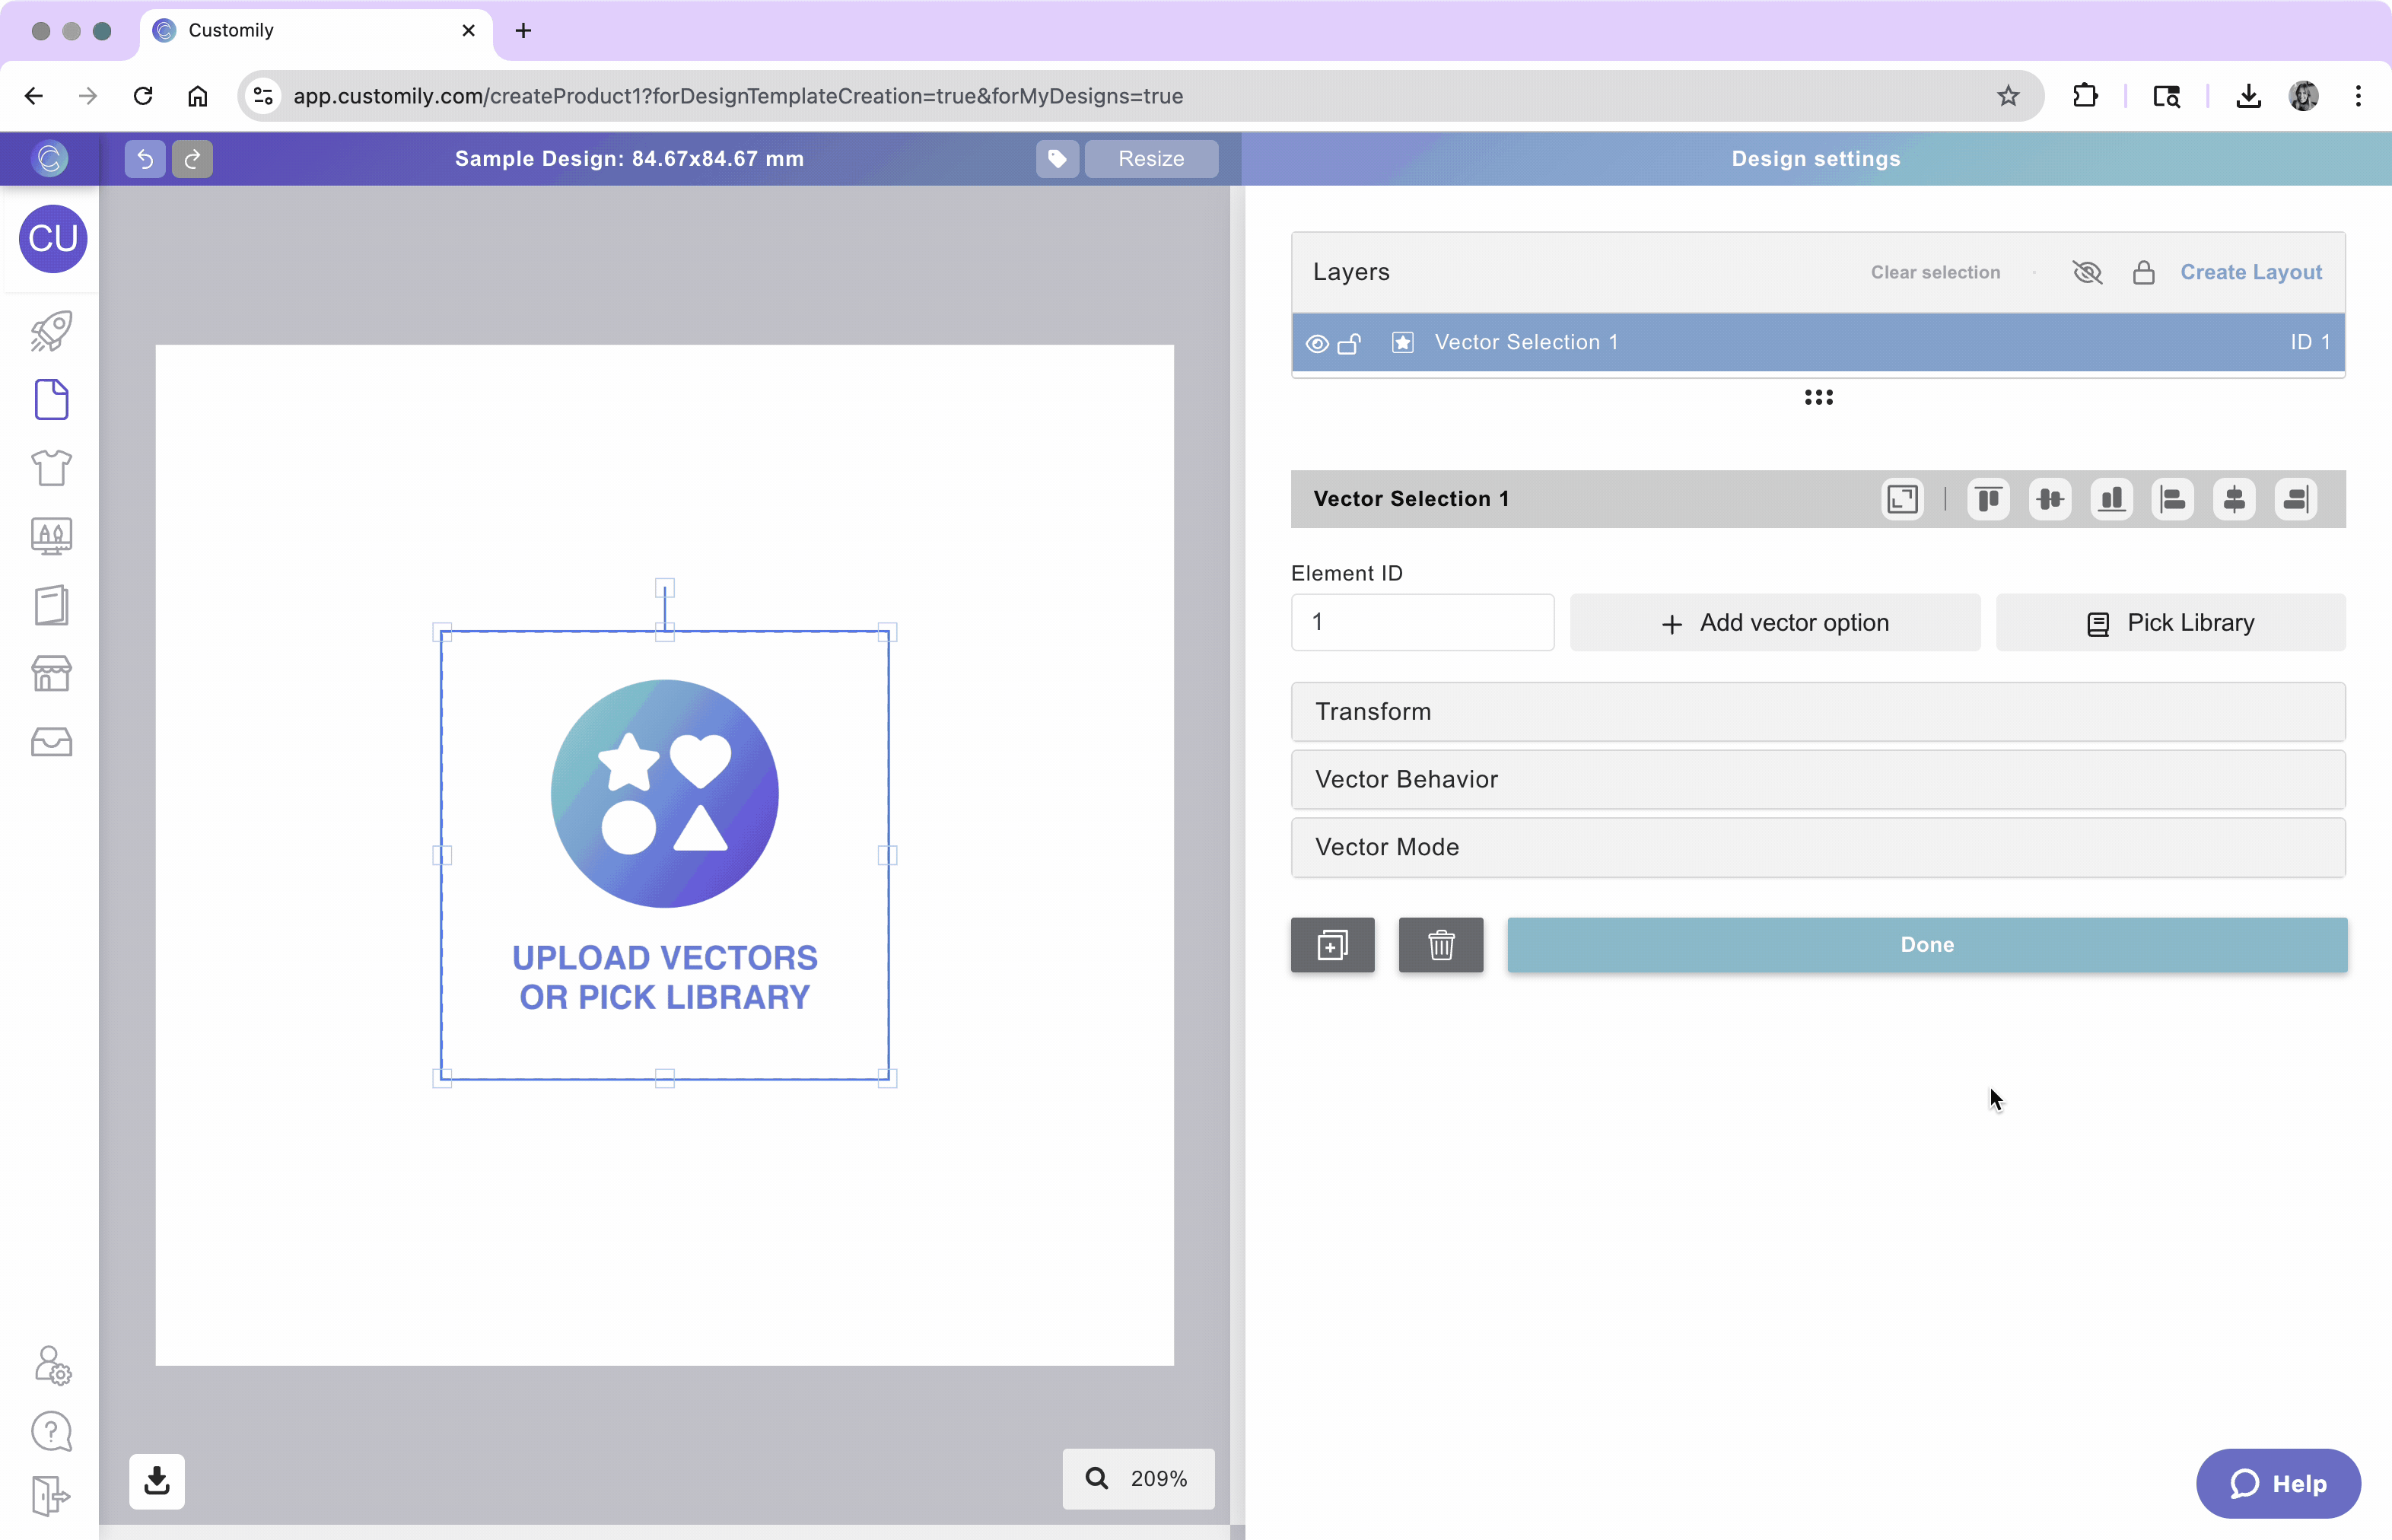Click the tag icon beside Resize
The width and height of the screenshot is (2392, 1540).
[x=1057, y=158]
